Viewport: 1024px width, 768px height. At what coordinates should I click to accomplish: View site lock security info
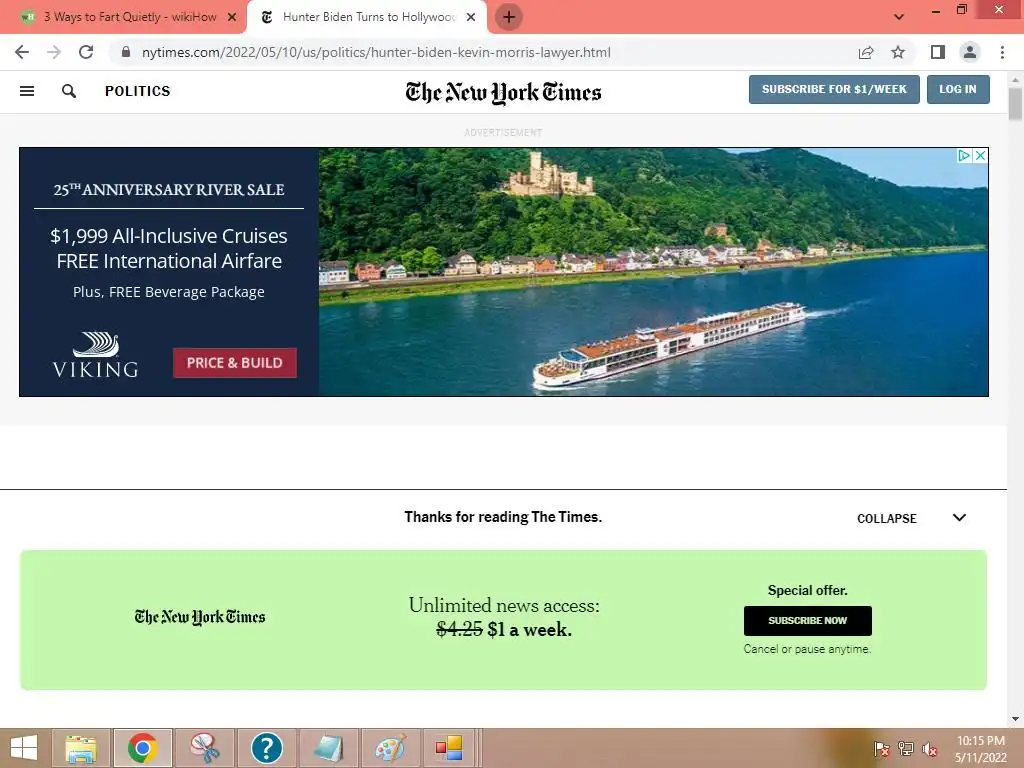coord(126,52)
